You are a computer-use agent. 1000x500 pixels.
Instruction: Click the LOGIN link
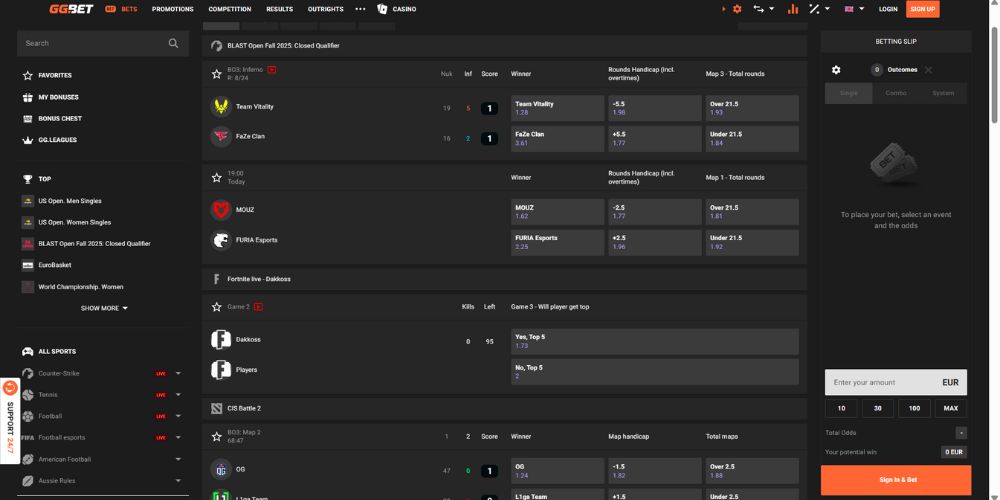(888, 9)
